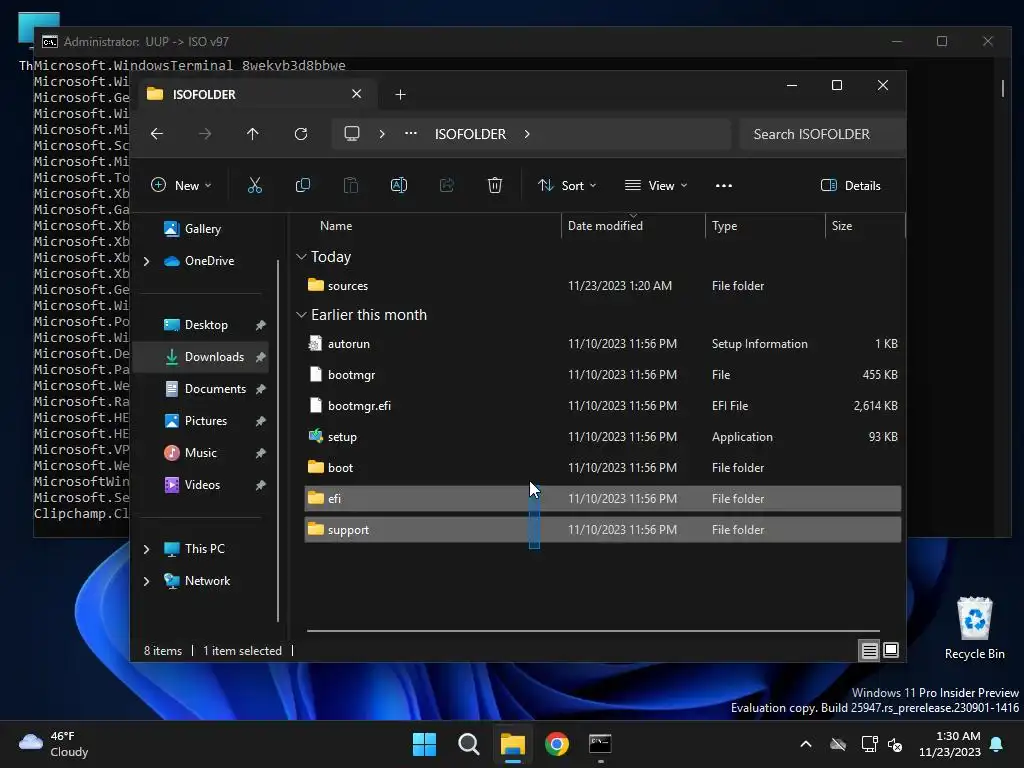Select the setup application
This screenshot has height=768, width=1024.
click(602, 437)
